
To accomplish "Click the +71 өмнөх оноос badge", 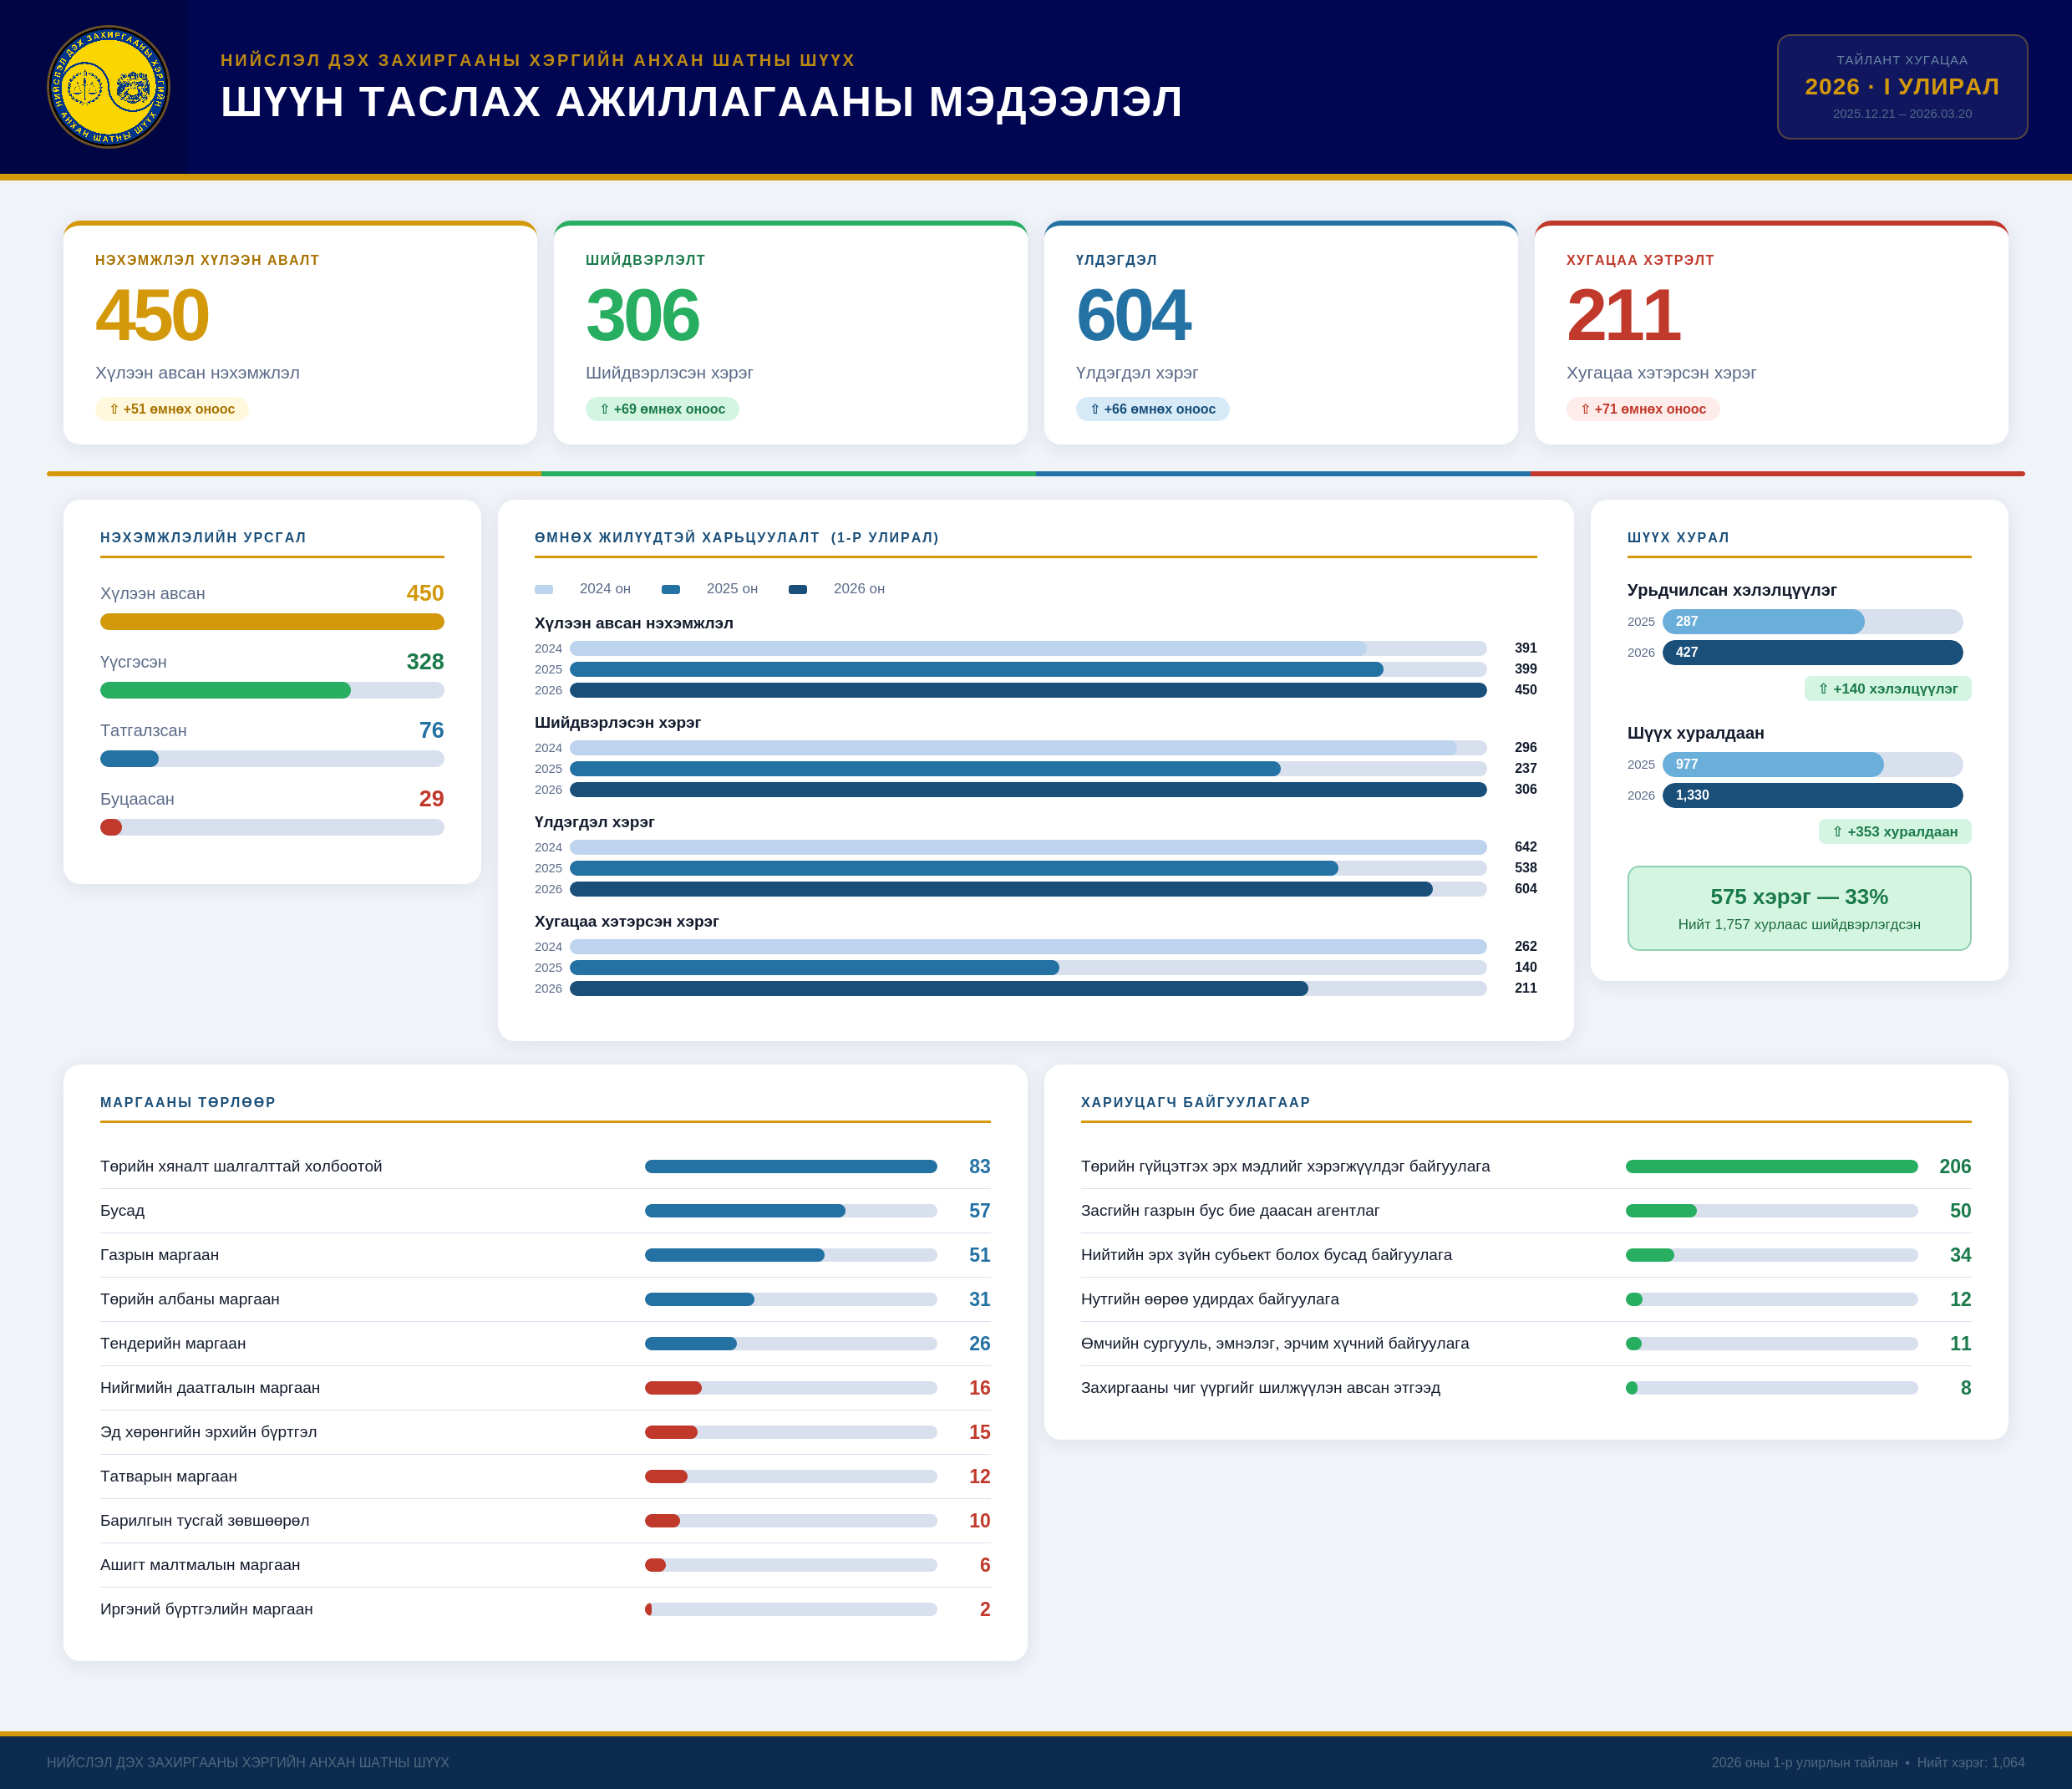I will 1642,409.
